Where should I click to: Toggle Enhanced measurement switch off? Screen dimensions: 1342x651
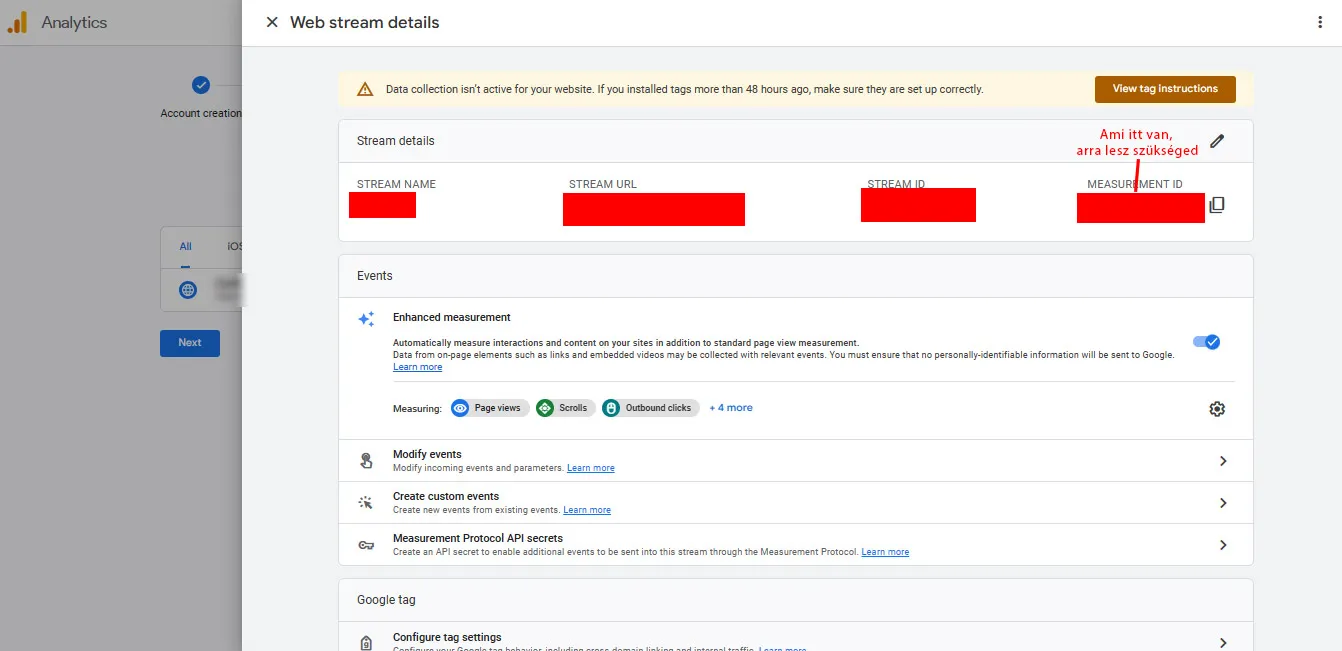pyautogui.click(x=1206, y=342)
